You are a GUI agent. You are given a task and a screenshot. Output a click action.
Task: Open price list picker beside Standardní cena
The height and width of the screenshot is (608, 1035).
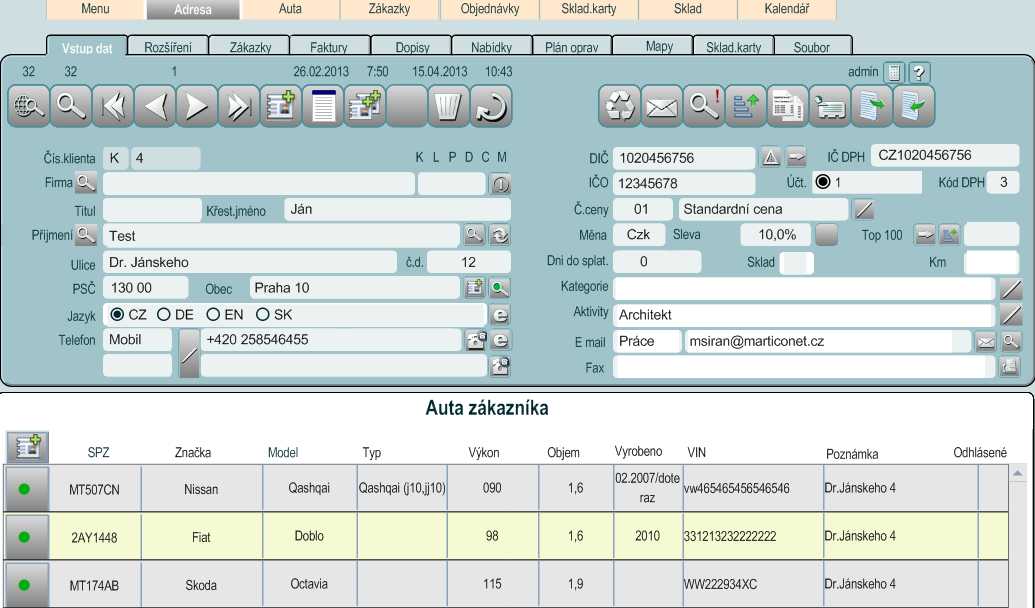pyautogui.click(x=864, y=210)
